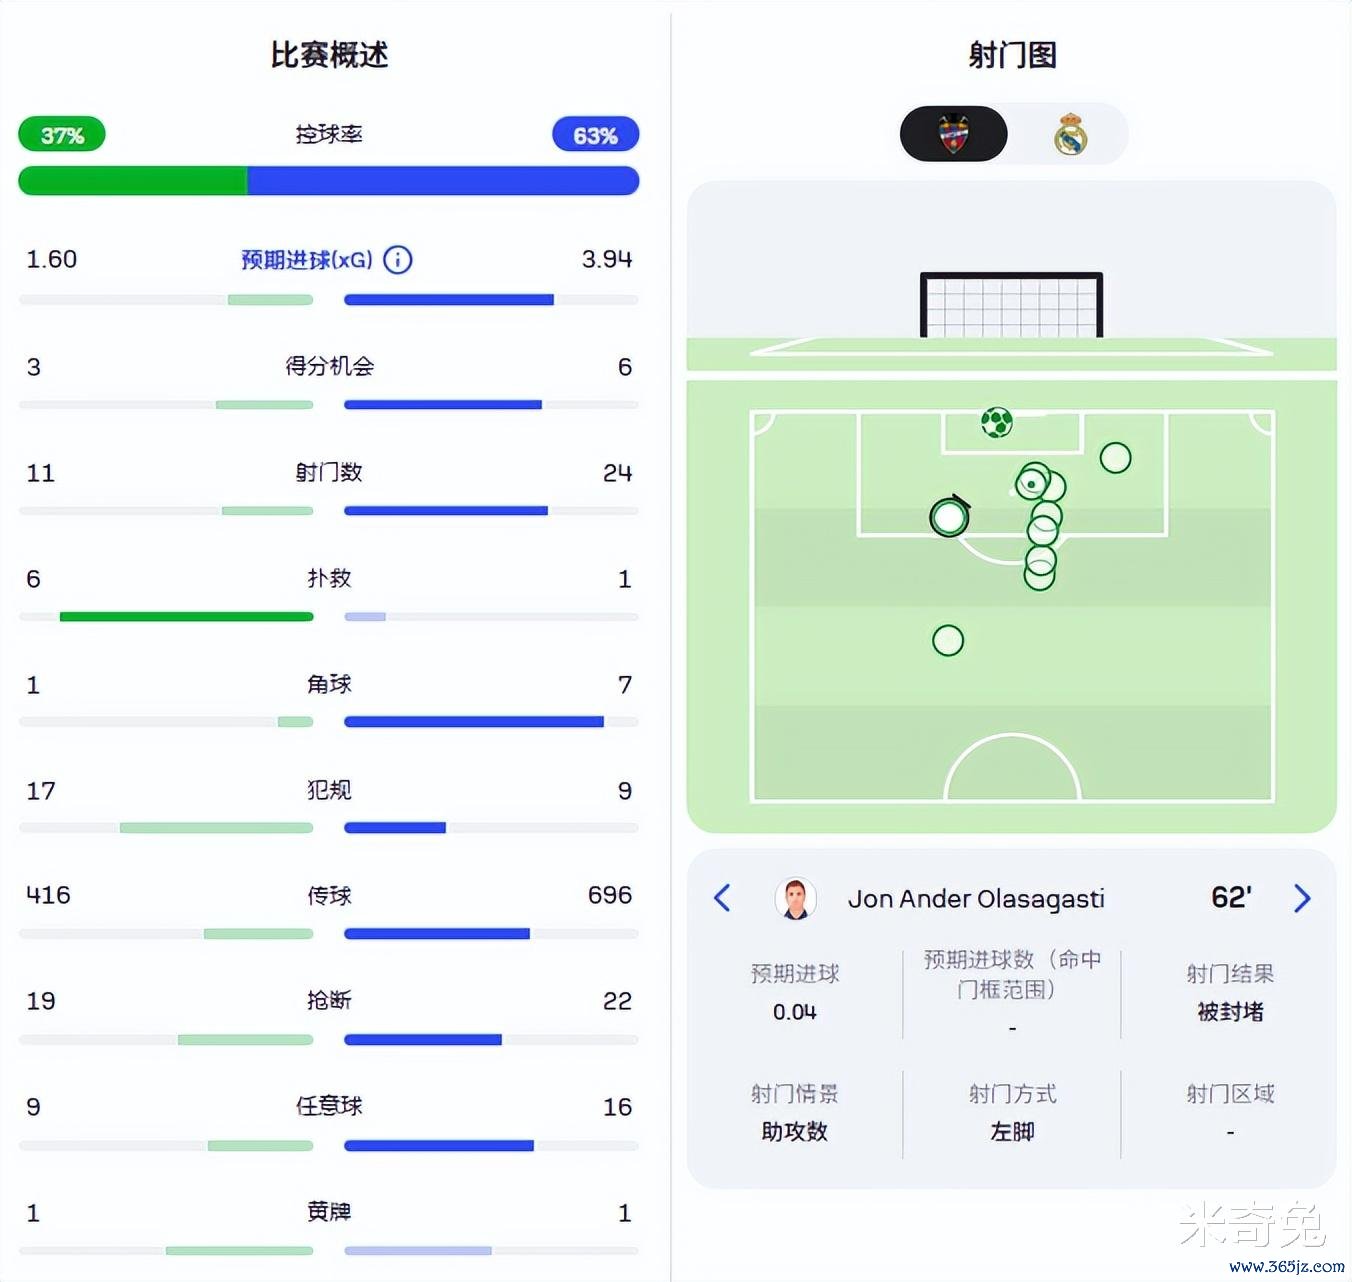Click the blue section of possession bar
The height and width of the screenshot is (1282, 1352).
pos(442,181)
